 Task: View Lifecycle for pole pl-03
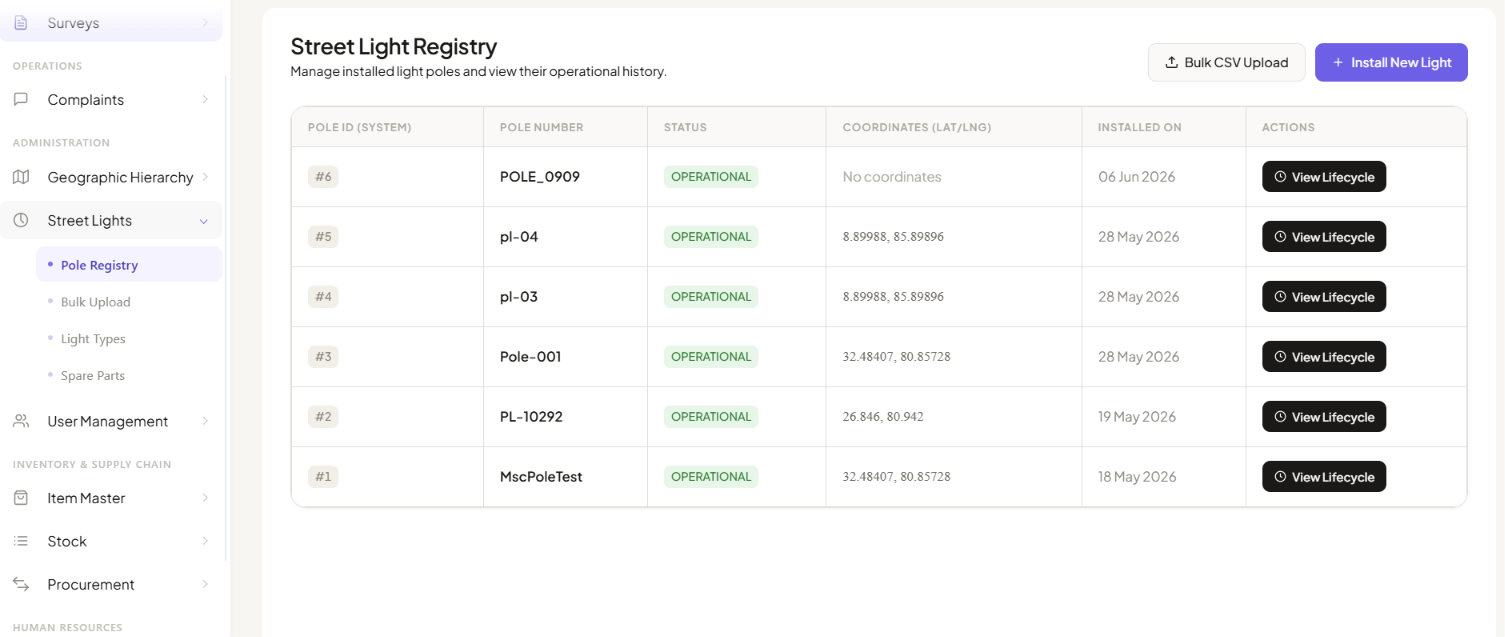(x=1324, y=297)
